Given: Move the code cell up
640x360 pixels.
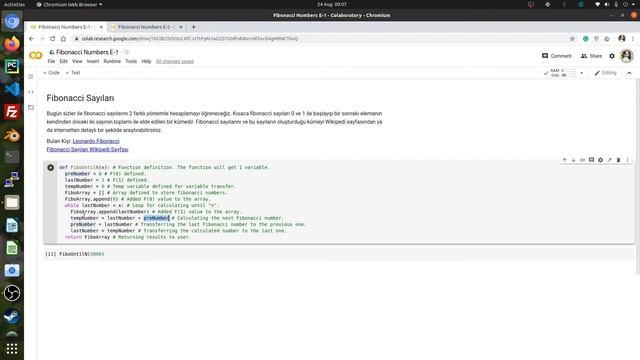Looking at the screenshot, I should point(564,160).
